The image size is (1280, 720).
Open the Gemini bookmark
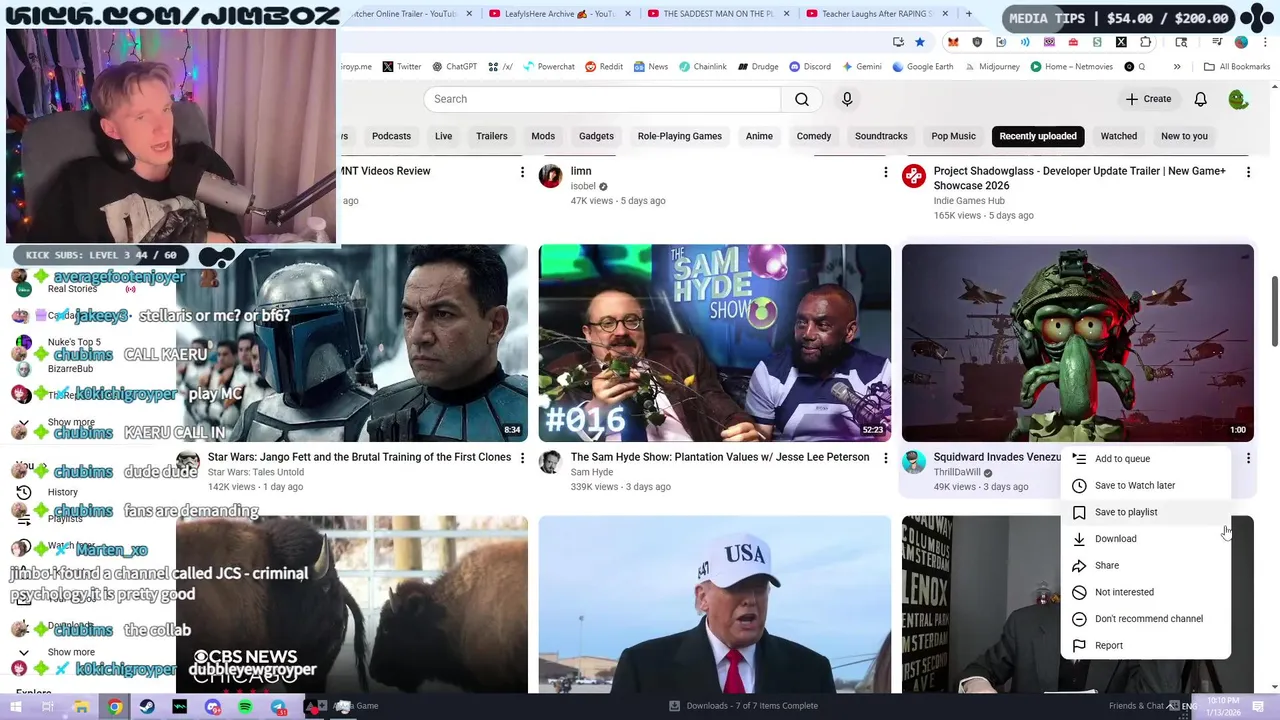pyautogui.click(x=861, y=67)
